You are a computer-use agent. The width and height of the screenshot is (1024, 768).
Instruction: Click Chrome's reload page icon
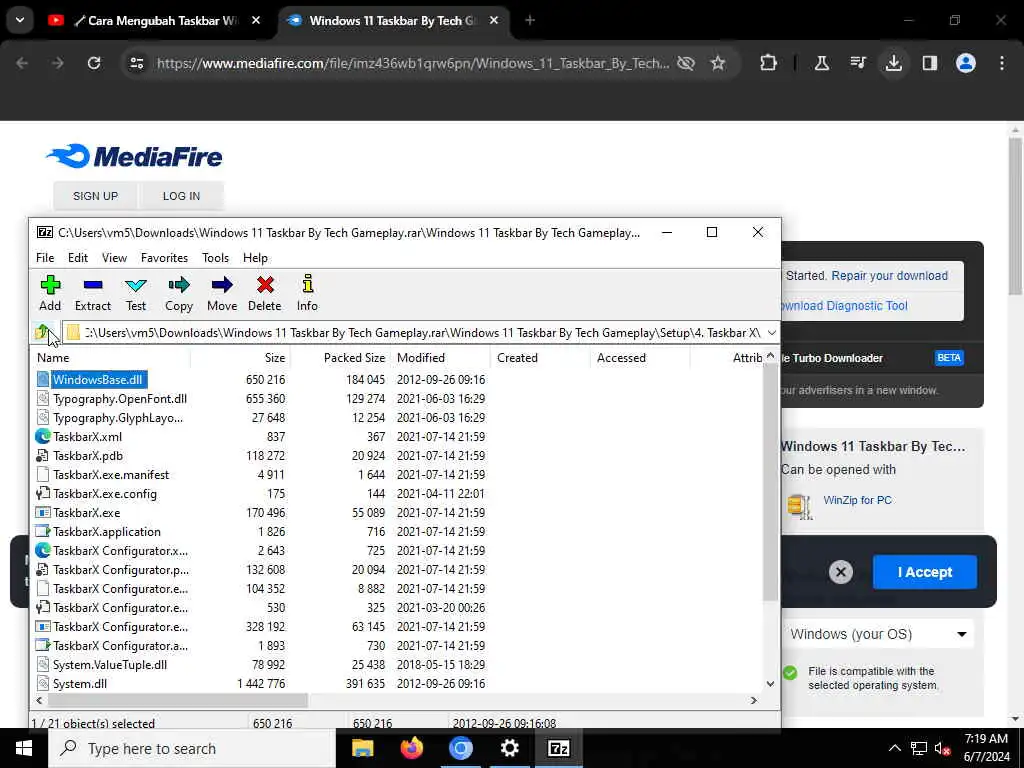point(94,63)
